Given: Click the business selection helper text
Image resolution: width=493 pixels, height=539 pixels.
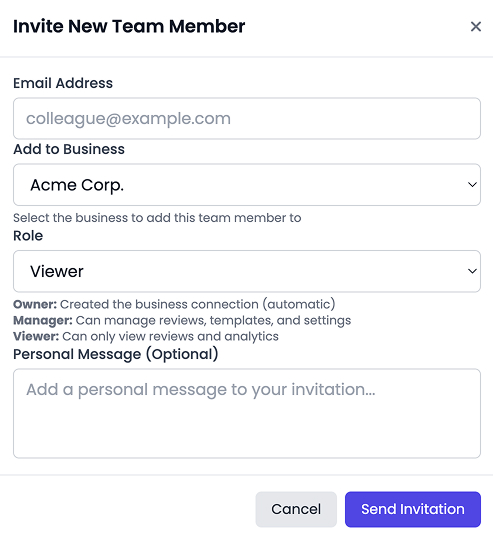Looking at the screenshot, I should click(x=157, y=218).
